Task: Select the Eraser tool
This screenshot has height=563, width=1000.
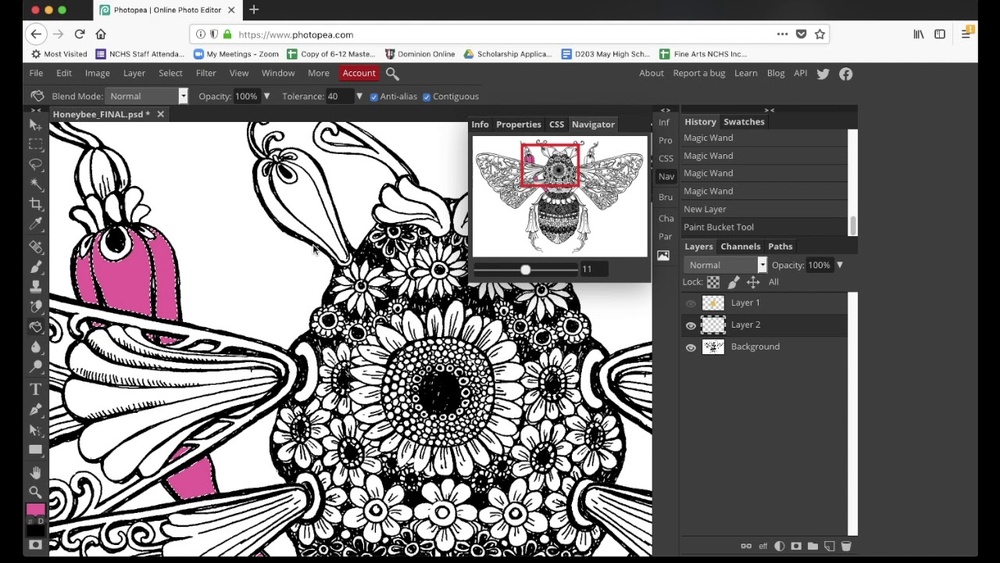Action: (35, 307)
